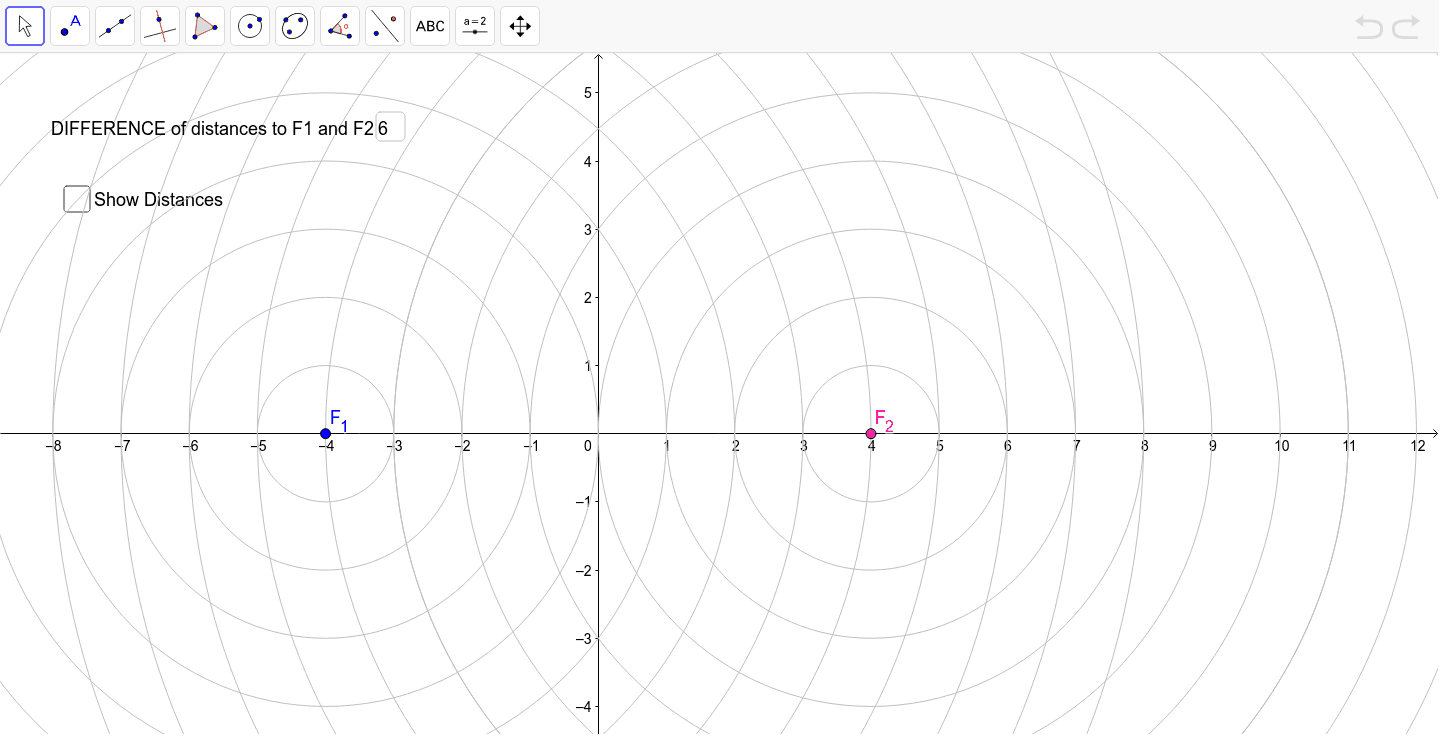
Task: Click the 'DIFFERENCE of distances to F1 and F2' label
Action: [x=212, y=128]
